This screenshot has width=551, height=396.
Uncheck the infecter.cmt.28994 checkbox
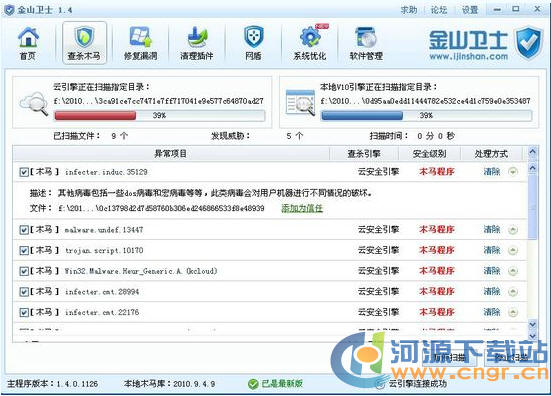click(24, 292)
